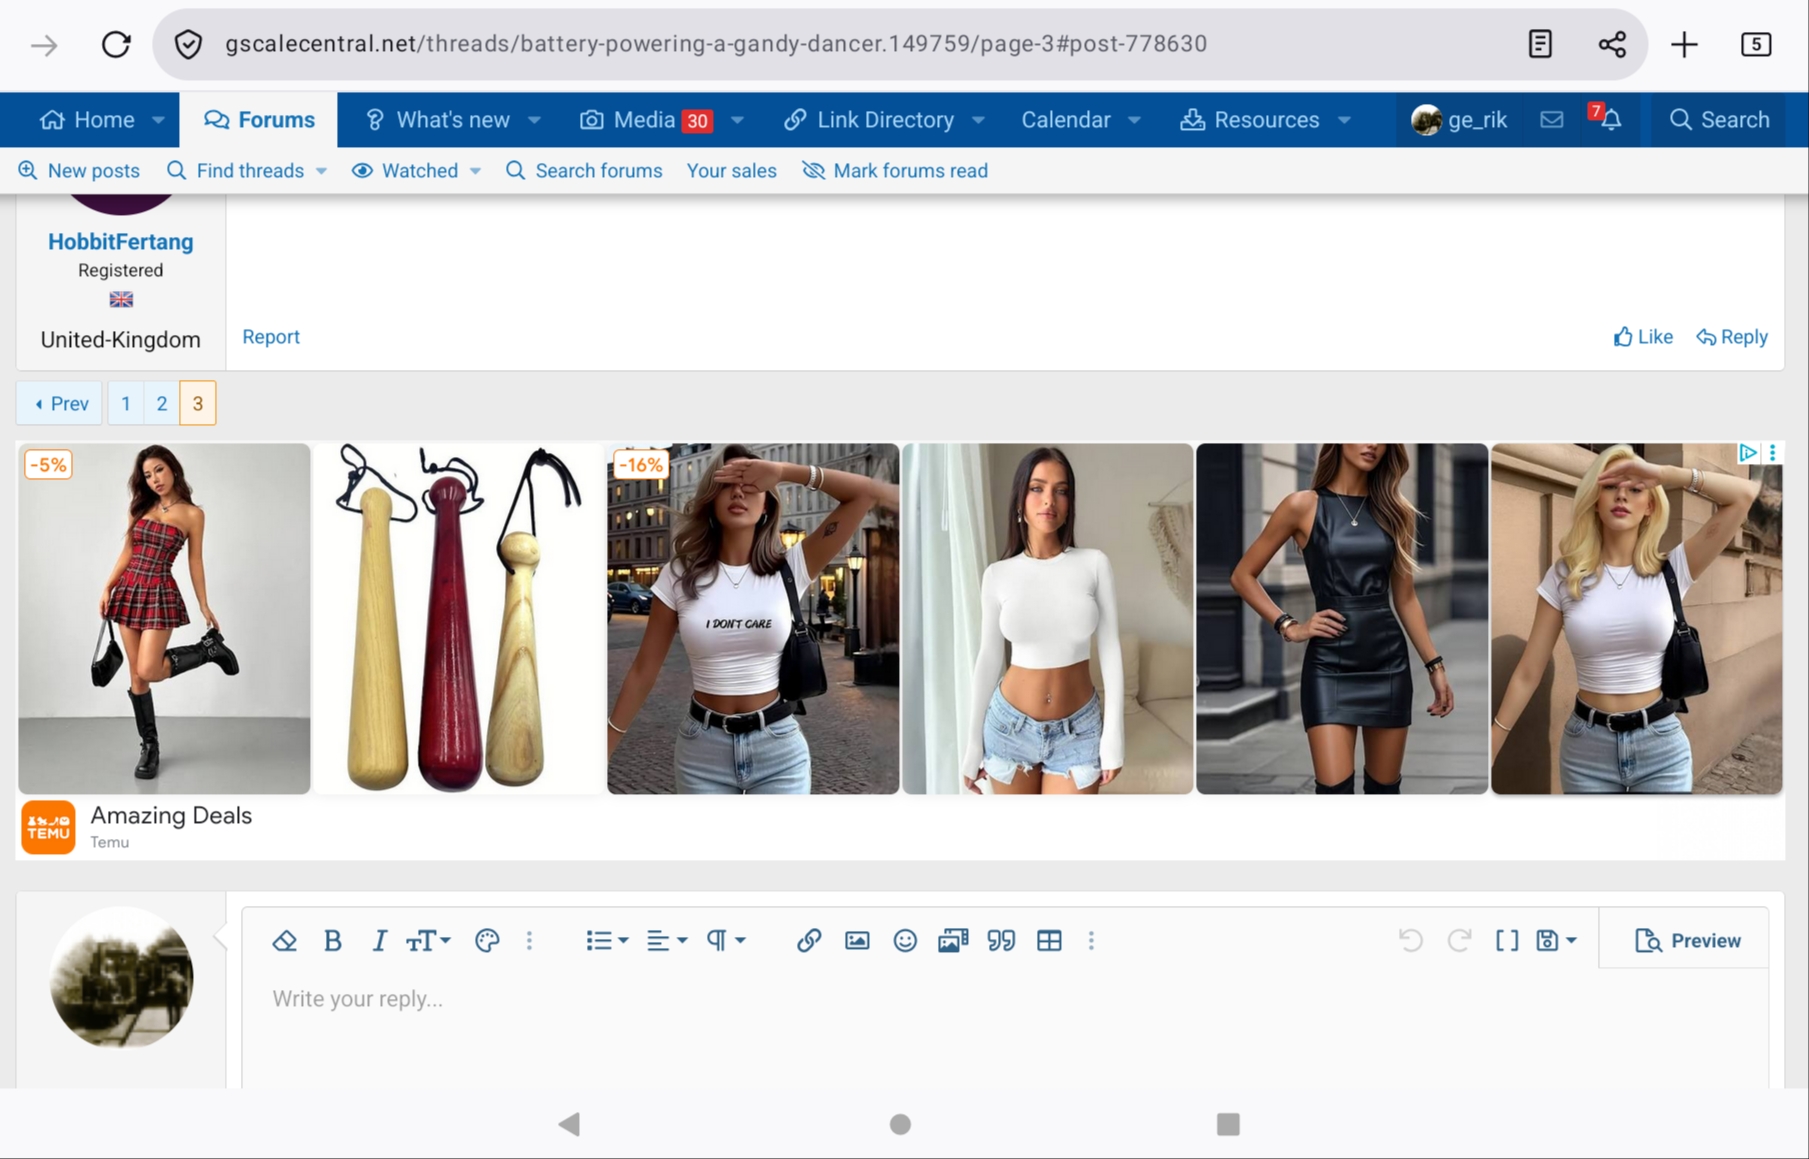
Task: Open the Forums tab
Action: pyautogui.click(x=259, y=120)
